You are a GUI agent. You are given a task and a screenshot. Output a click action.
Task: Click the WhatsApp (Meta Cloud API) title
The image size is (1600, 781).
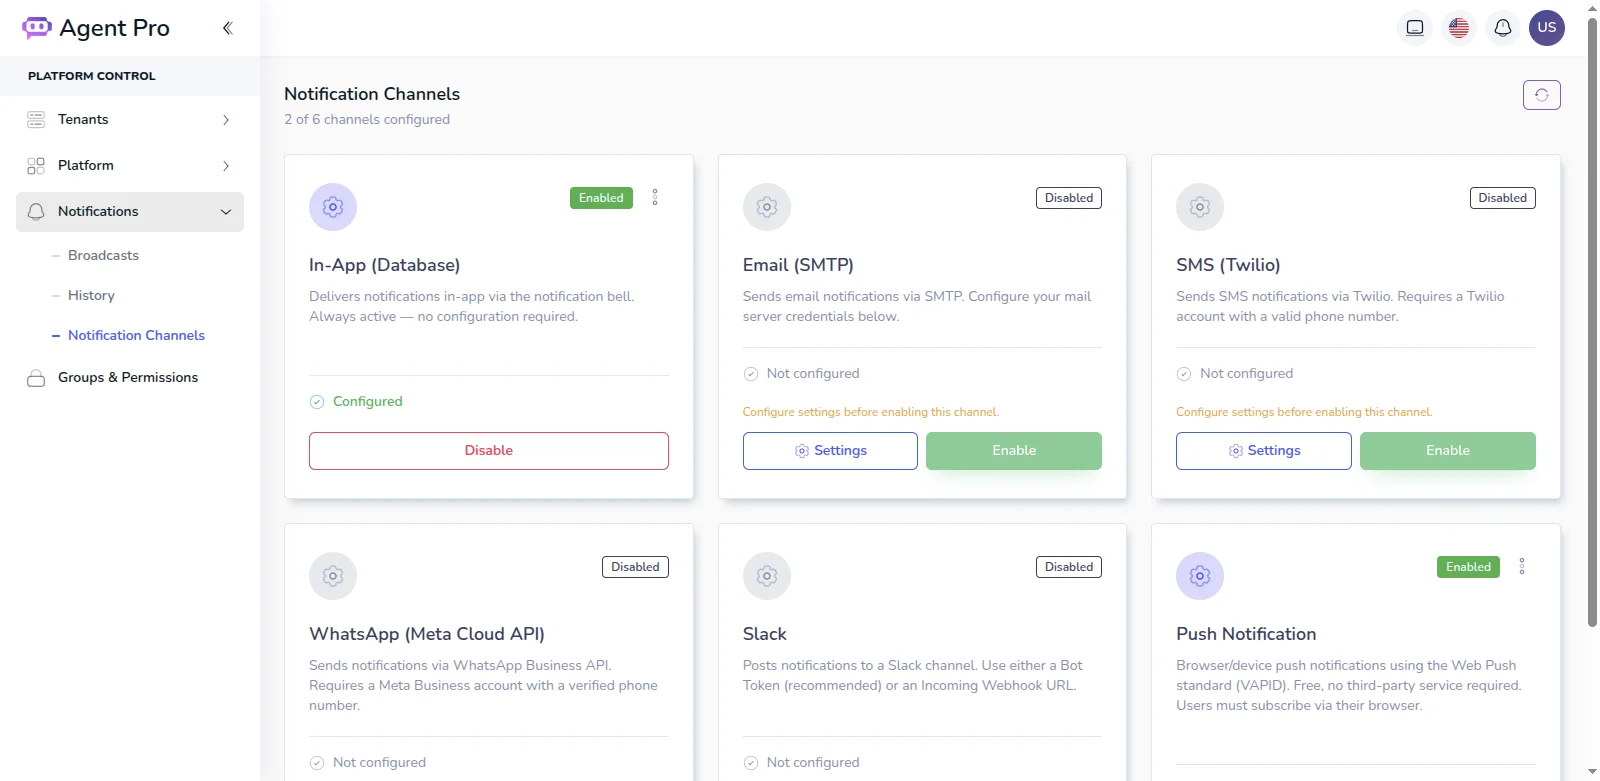[x=427, y=634]
